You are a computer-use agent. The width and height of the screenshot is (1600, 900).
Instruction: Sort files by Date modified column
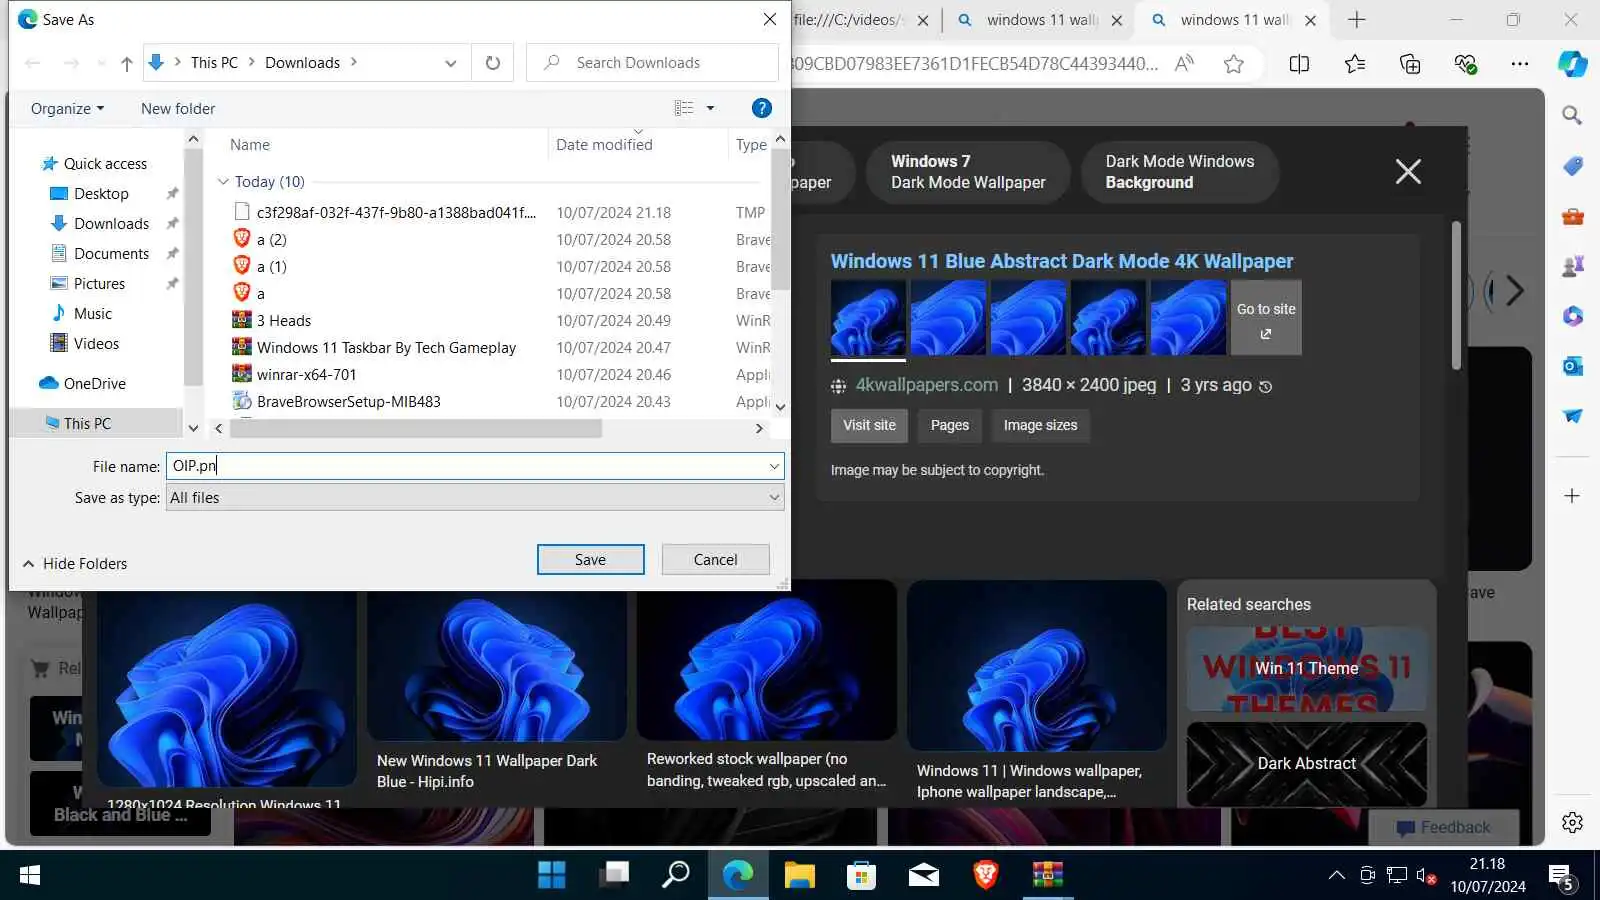tap(604, 145)
